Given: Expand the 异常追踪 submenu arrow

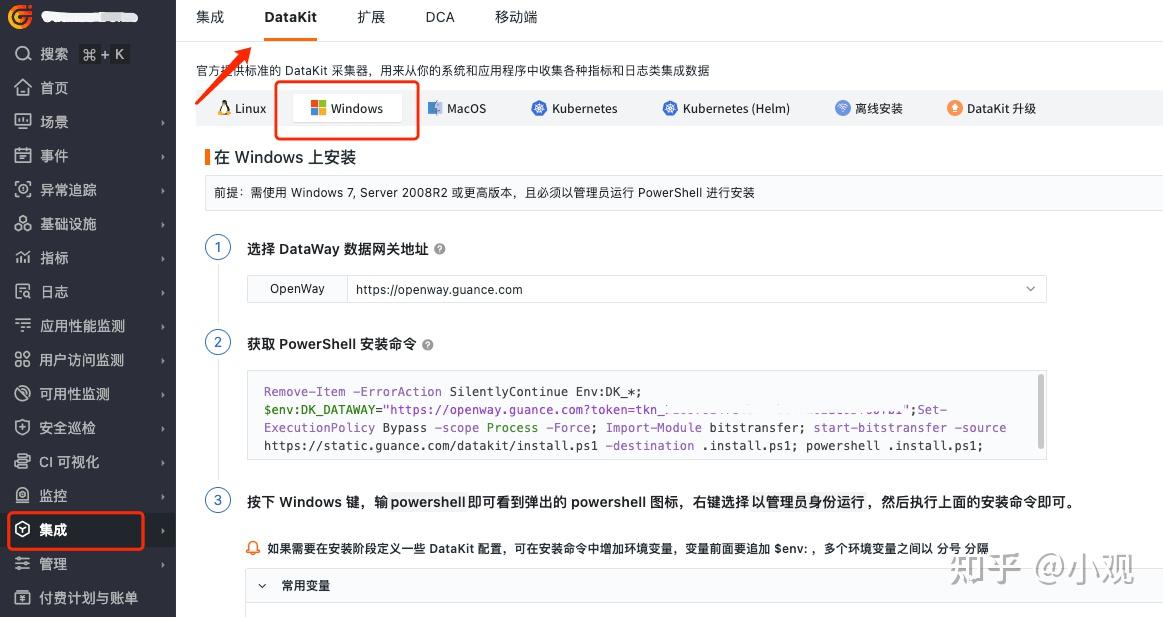Looking at the screenshot, I should click(x=163, y=191).
